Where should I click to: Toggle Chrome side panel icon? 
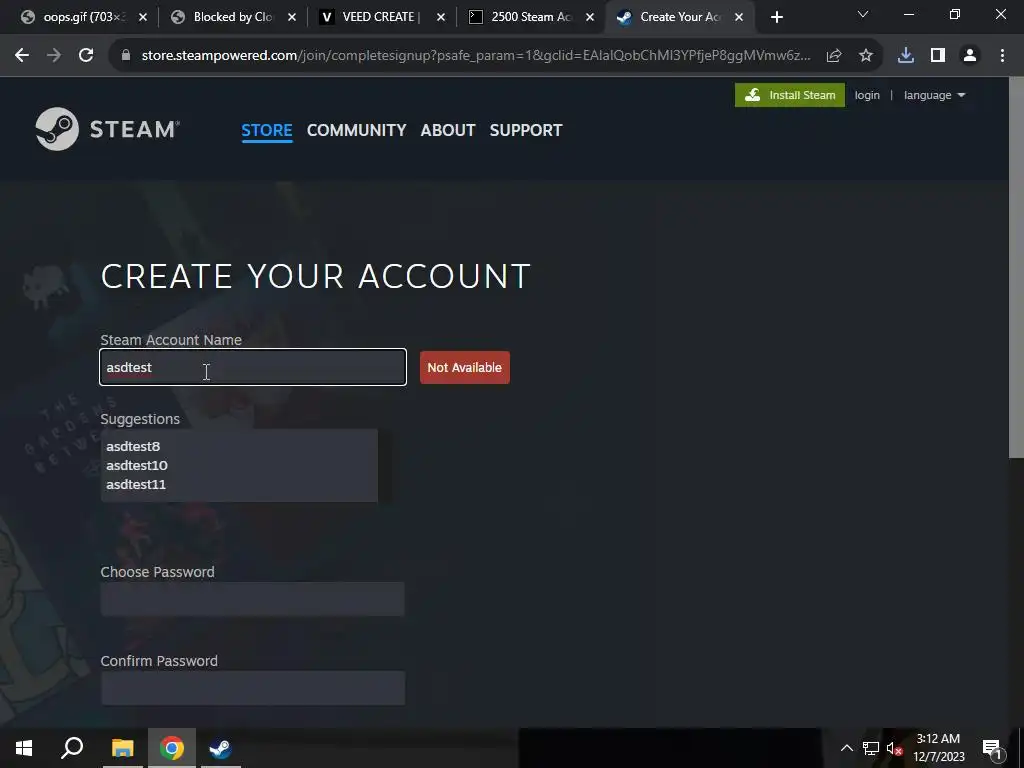point(937,56)
